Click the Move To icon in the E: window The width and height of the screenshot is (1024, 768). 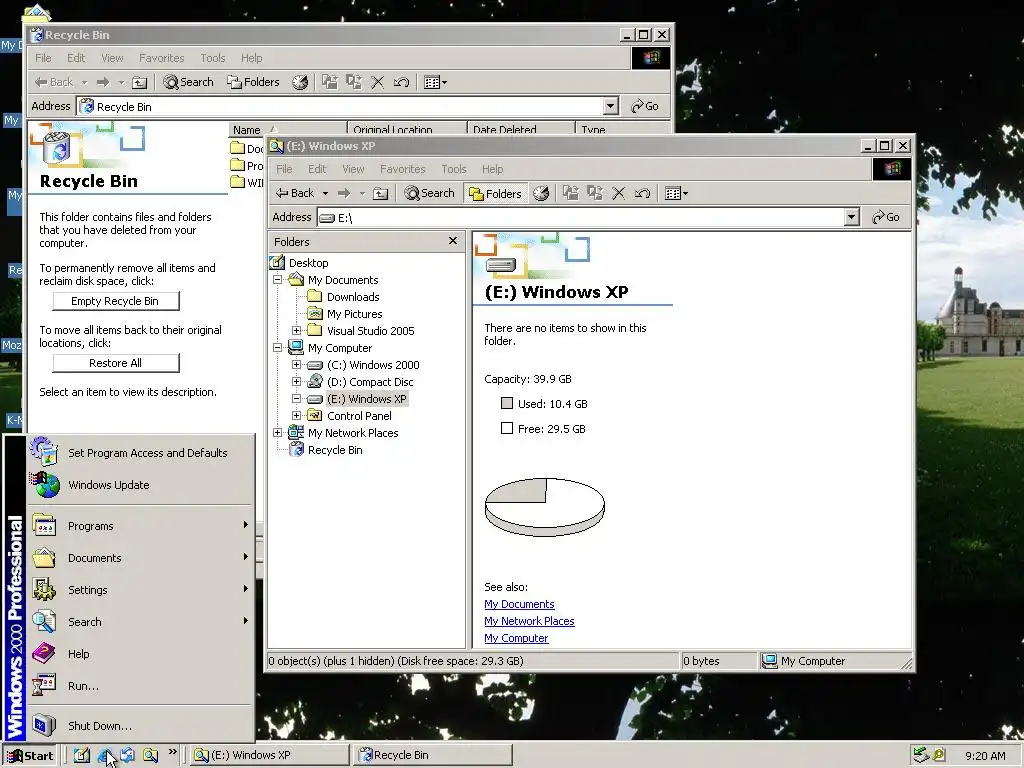pos(571,193)
